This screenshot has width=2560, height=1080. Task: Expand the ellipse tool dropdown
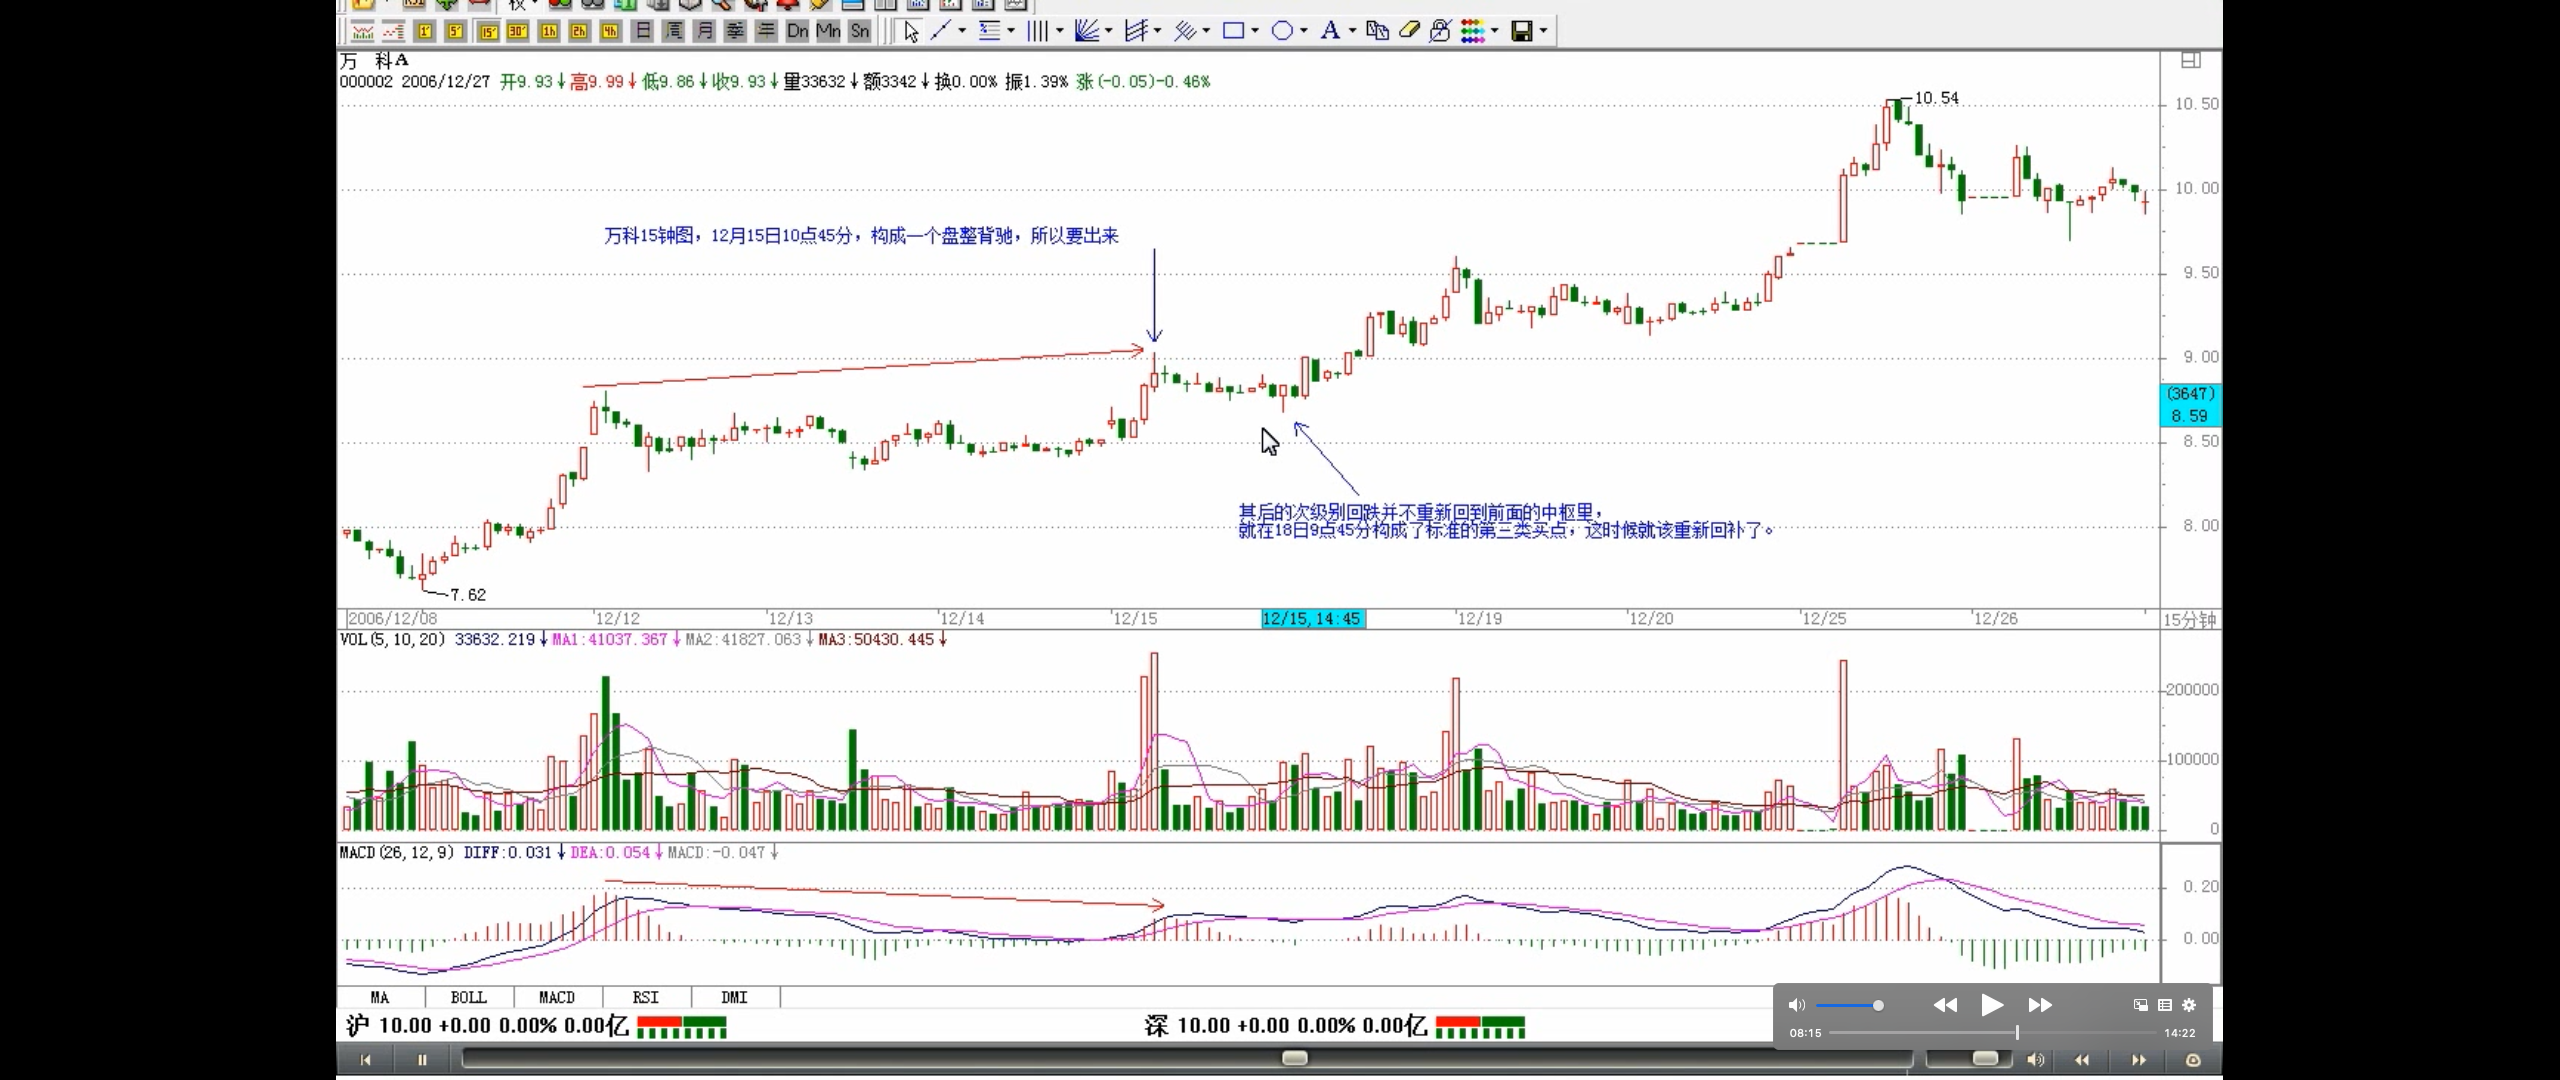pos(1303,31)
